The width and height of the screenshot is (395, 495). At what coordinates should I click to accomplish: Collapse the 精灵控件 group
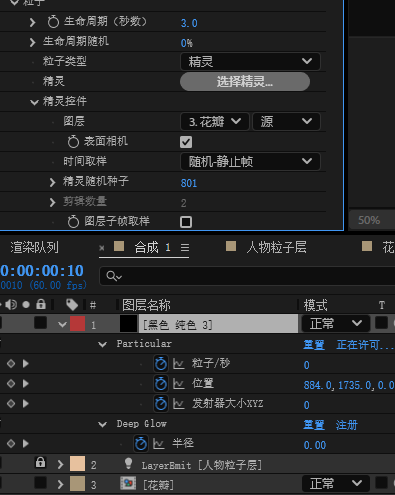point(34,102)
